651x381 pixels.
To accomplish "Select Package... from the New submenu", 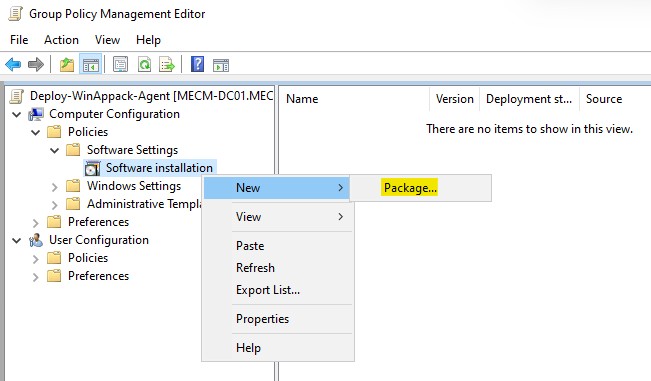I will click(410, 188).
